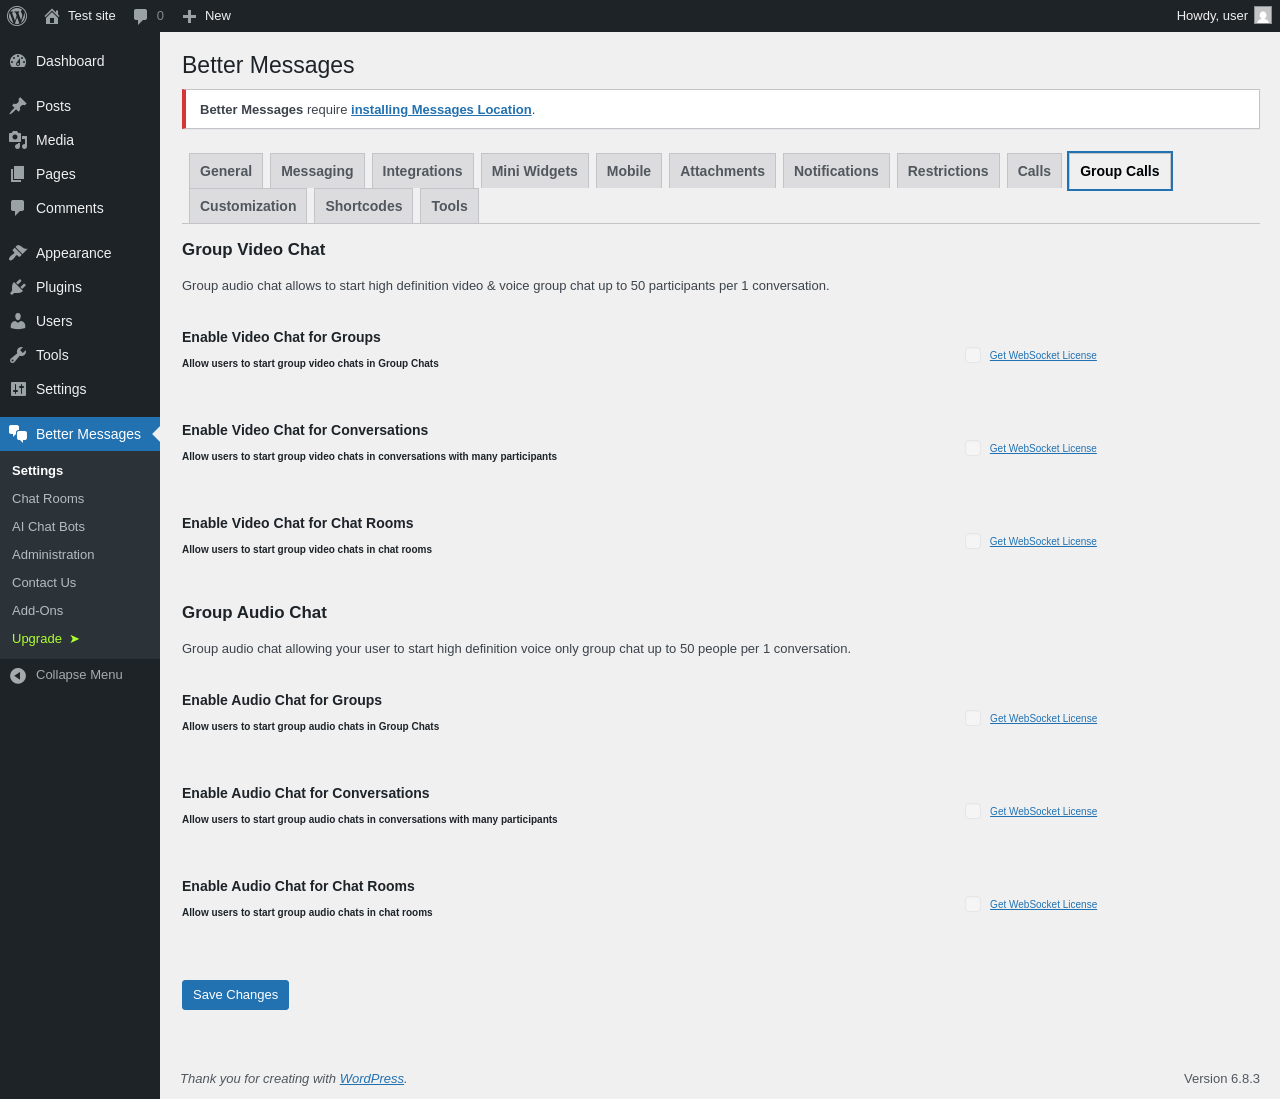
Task: Click the Appearance paintbrush icon
Action: point(18,253)
